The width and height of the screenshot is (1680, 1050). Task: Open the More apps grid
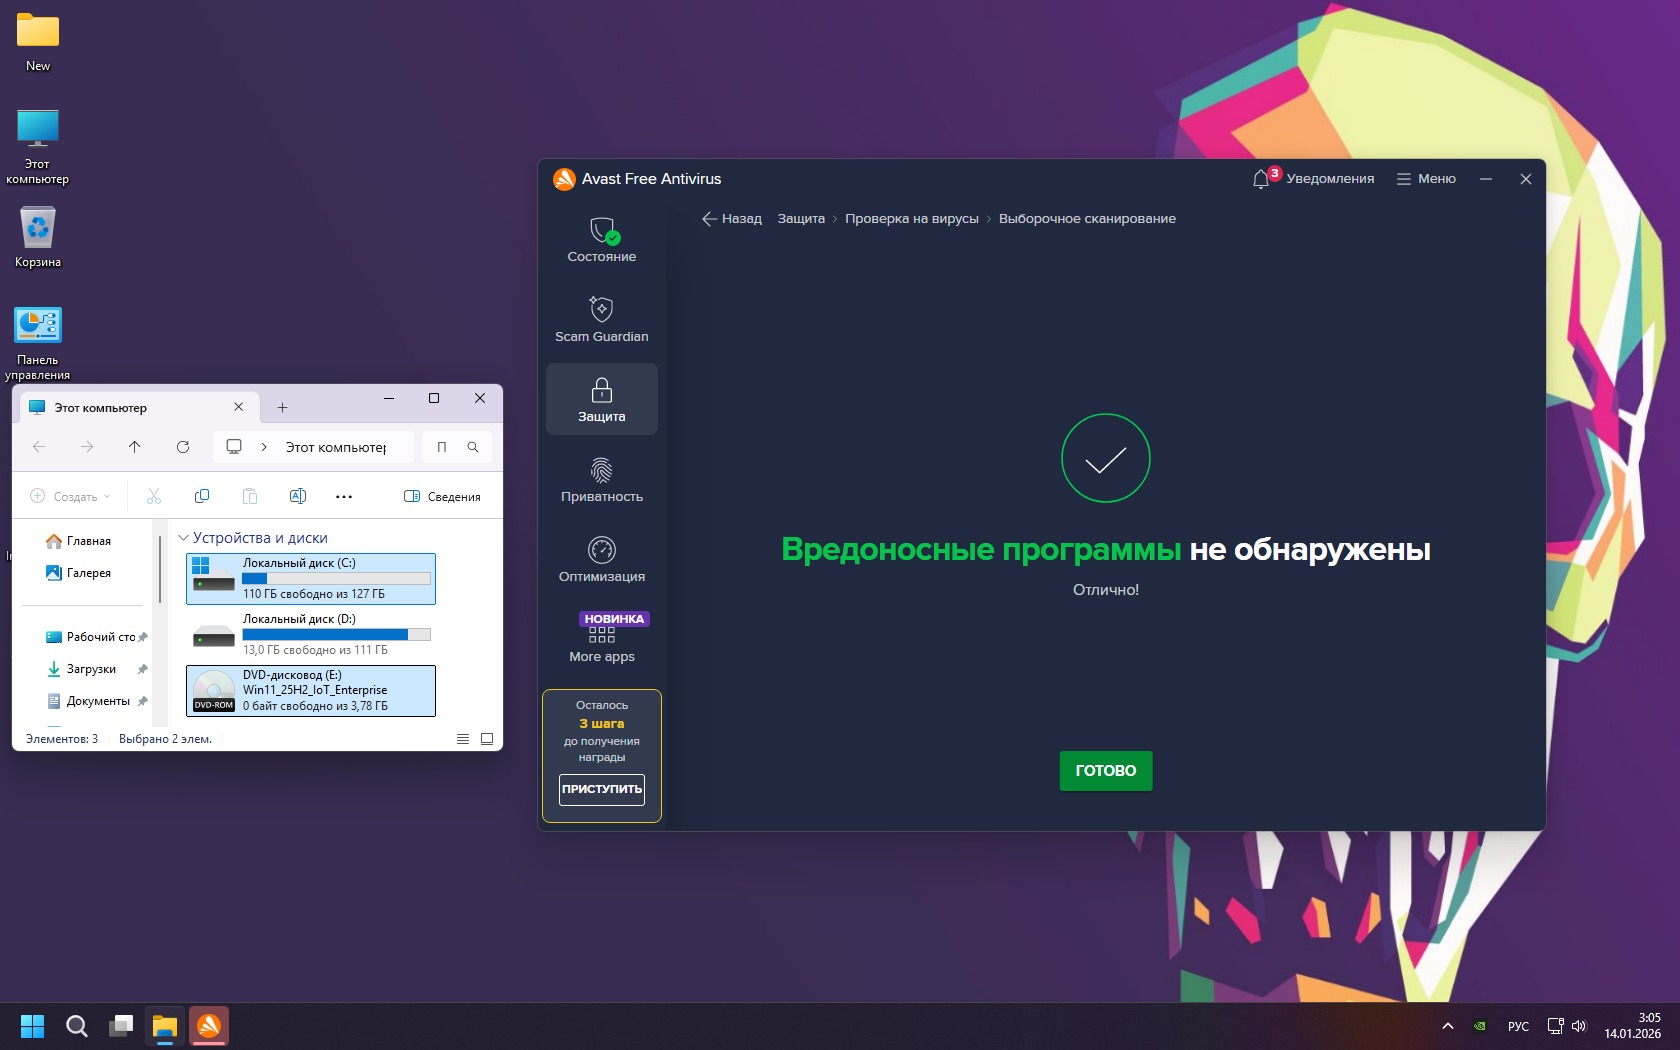click(x=601, y=640)
